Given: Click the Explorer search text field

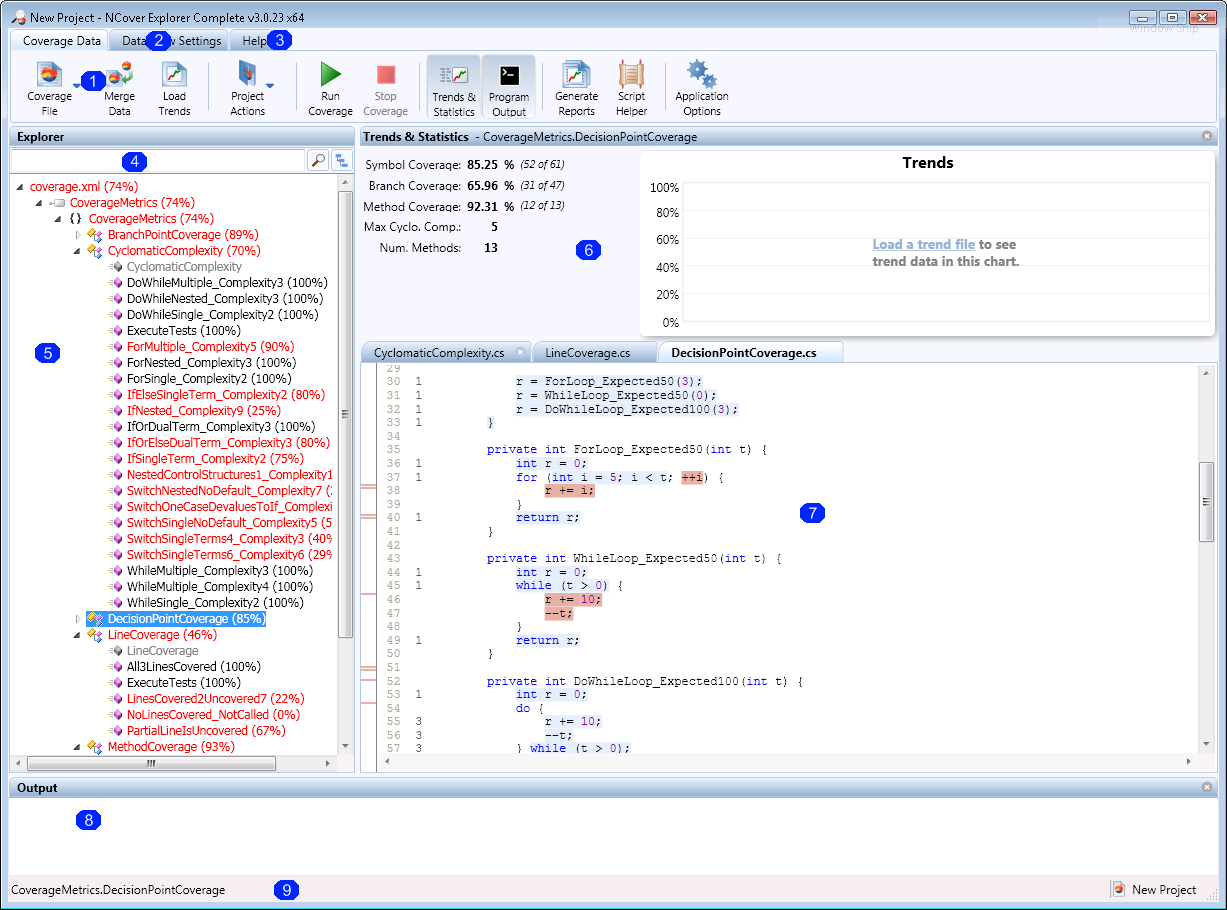Looking at the screenshot, I should tap(156, 160).
